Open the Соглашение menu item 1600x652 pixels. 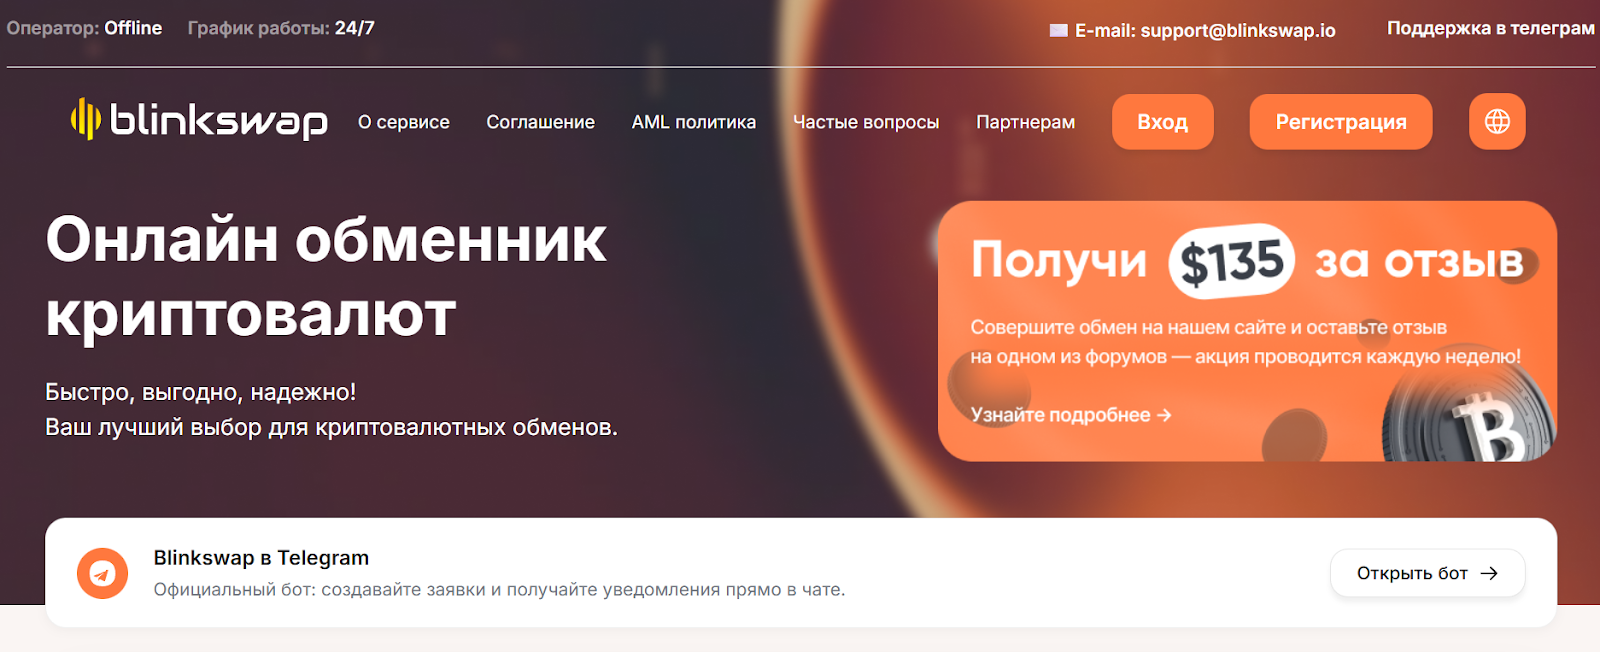pyautogui.click(x=540, y=122)
